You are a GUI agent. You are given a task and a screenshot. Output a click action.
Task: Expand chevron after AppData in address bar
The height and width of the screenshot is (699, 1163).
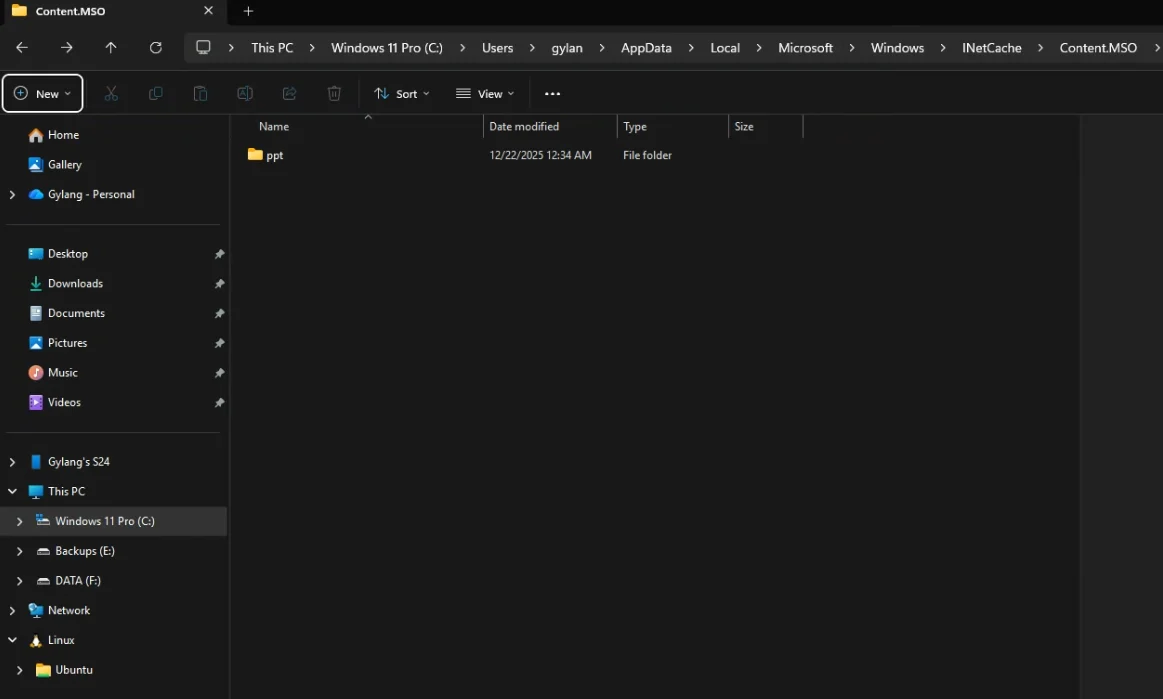[x=691, y=47]
